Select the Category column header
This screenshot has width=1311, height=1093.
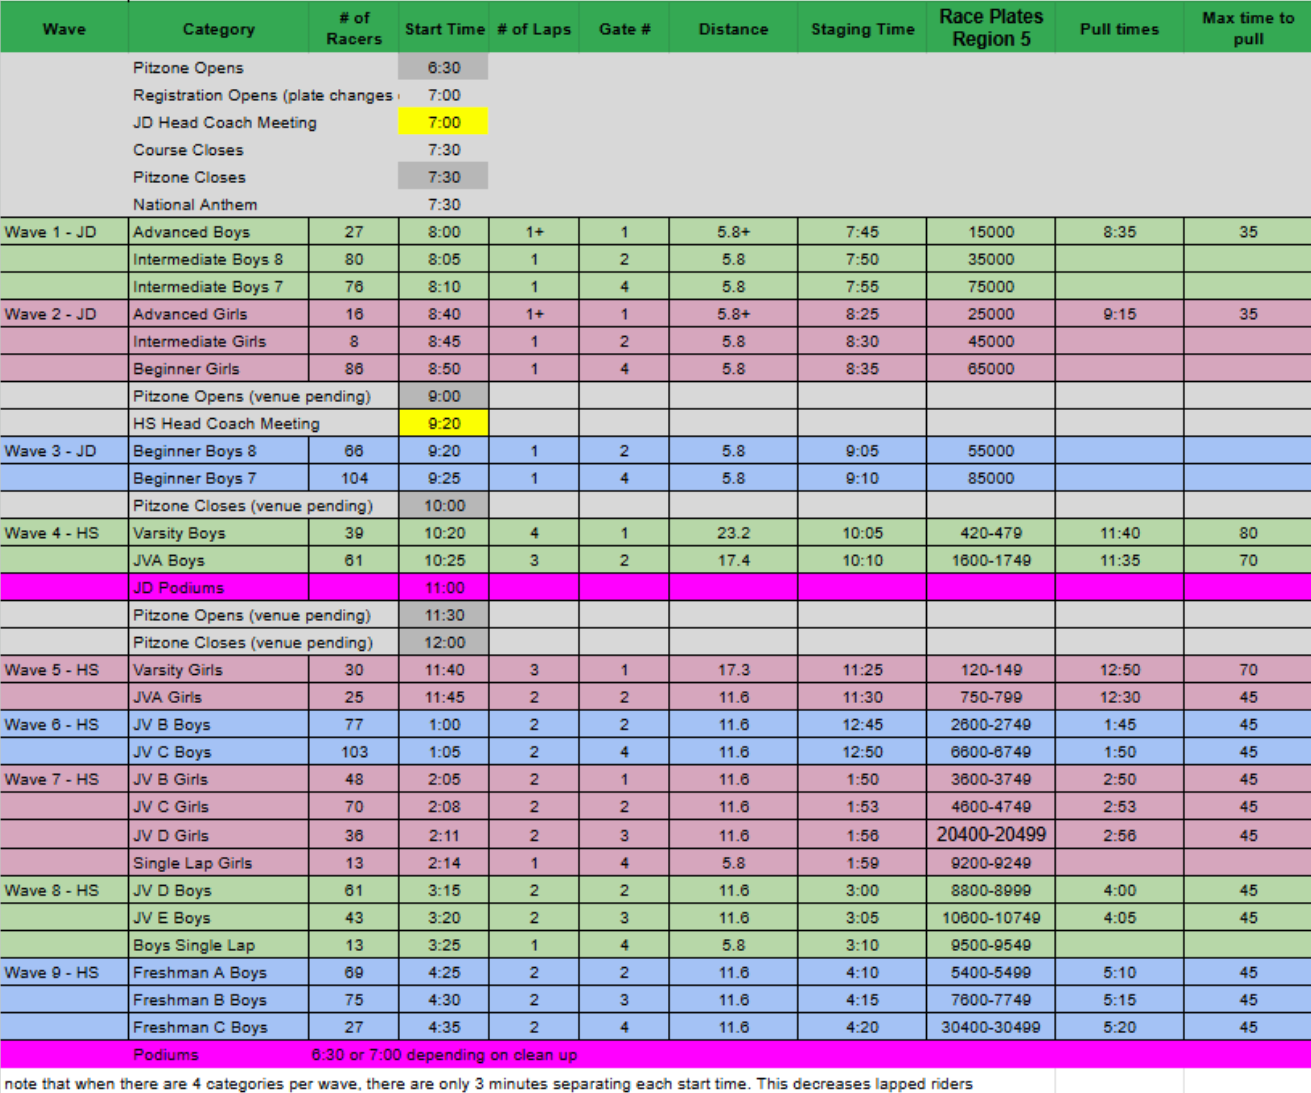tap(218, 28)
